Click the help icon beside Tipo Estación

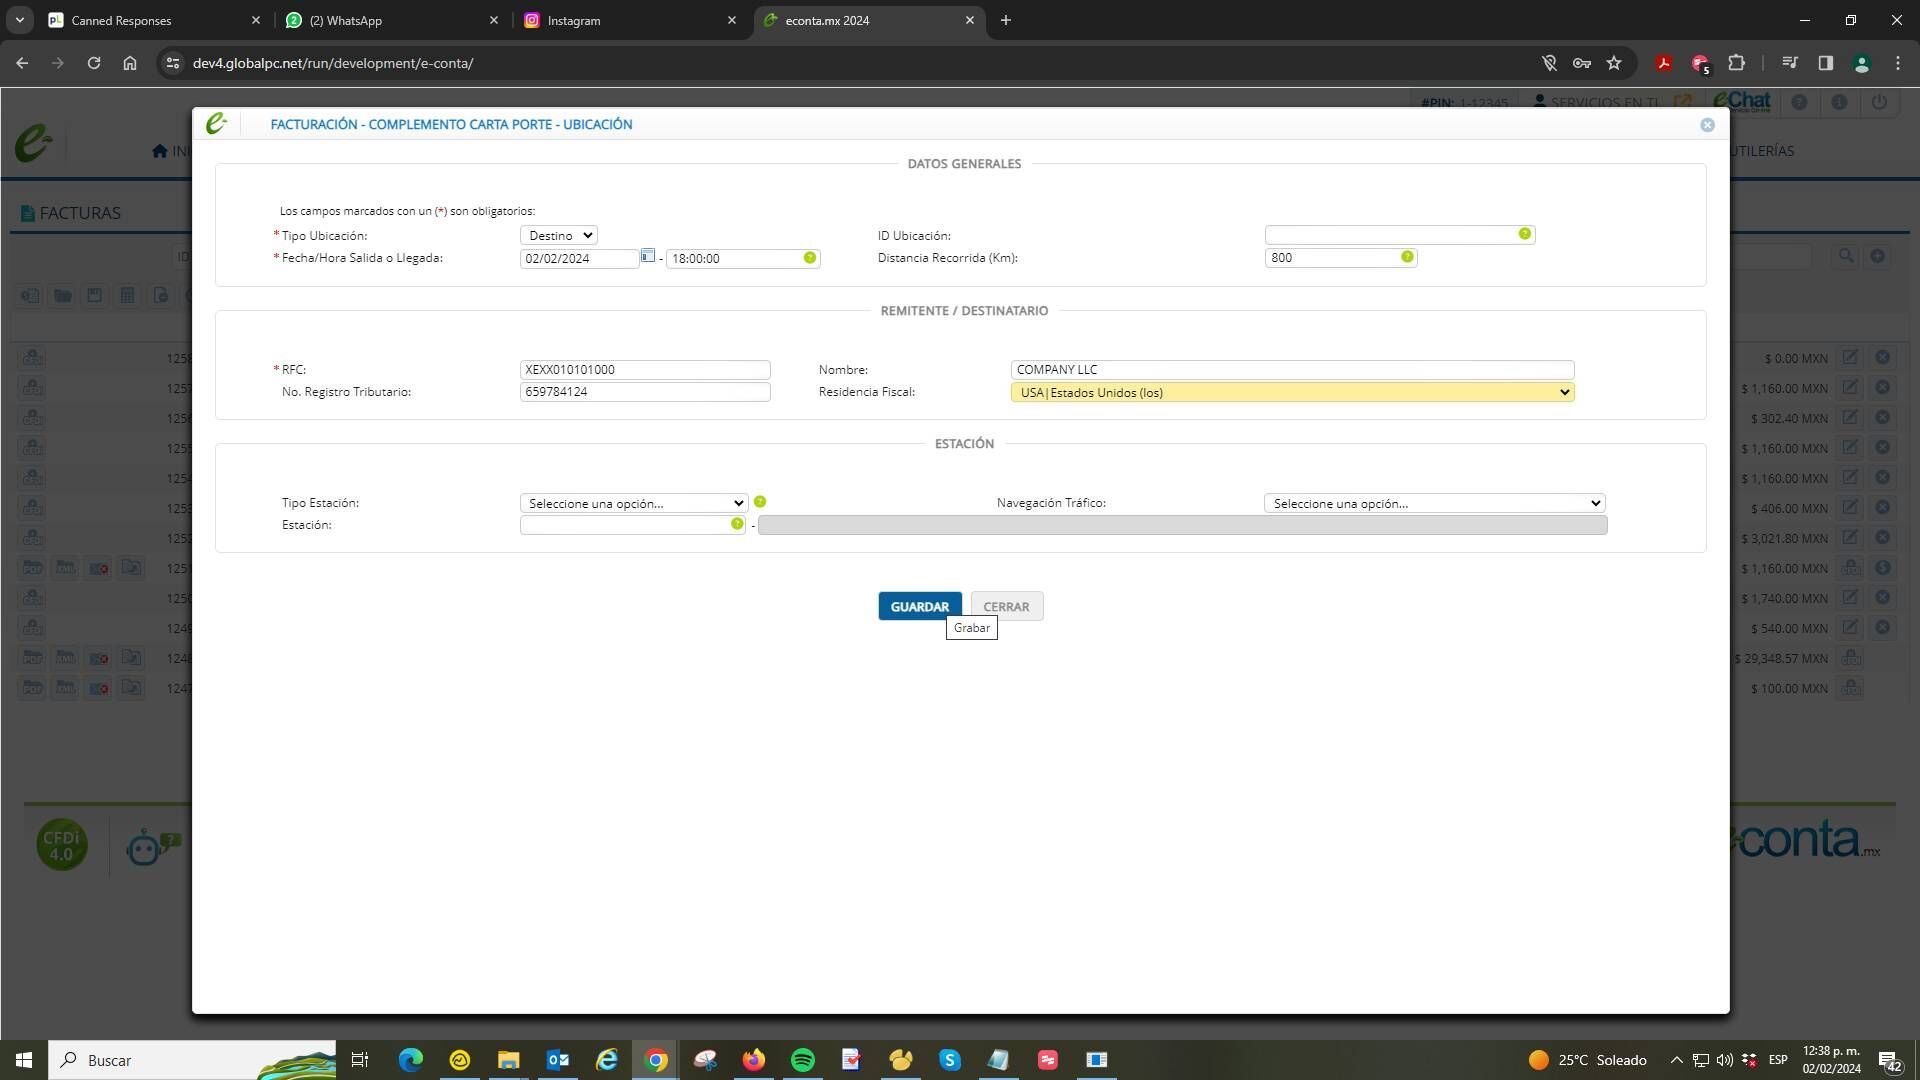tap(760, 502)
